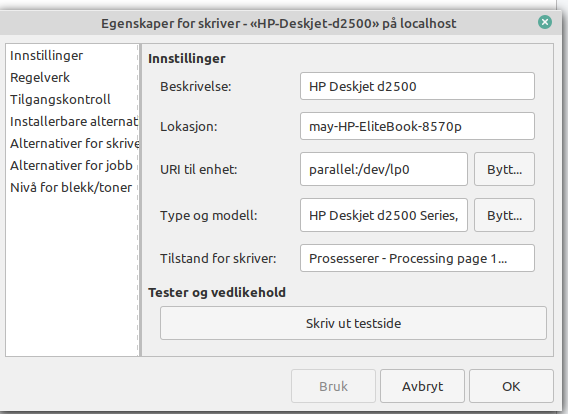Viewport: 568px width, 414px height.
Task: Click the Avbryt button
Action: coord(422,386)
